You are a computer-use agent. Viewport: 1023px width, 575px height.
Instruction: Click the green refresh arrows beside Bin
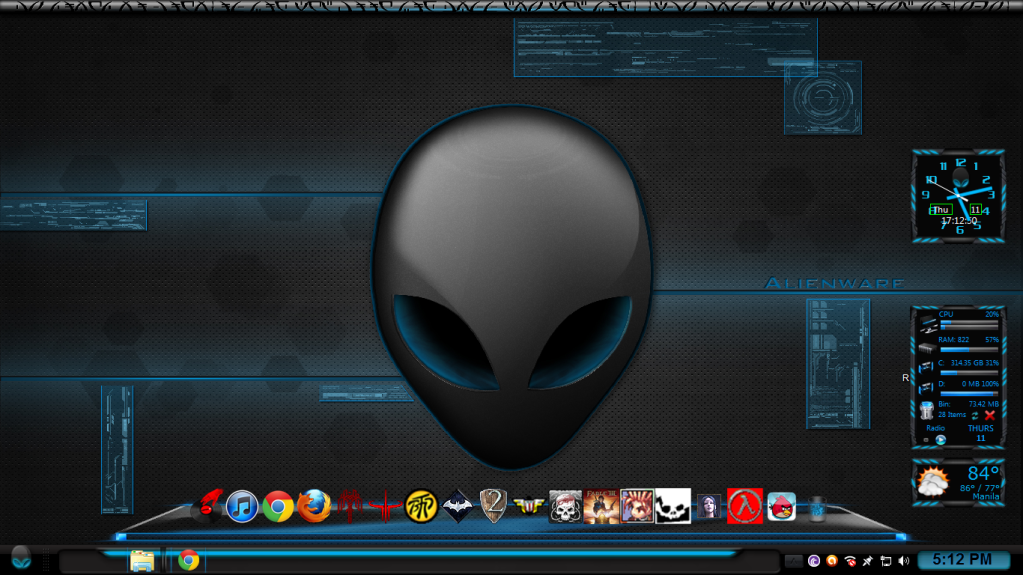[x=975, y=415]
